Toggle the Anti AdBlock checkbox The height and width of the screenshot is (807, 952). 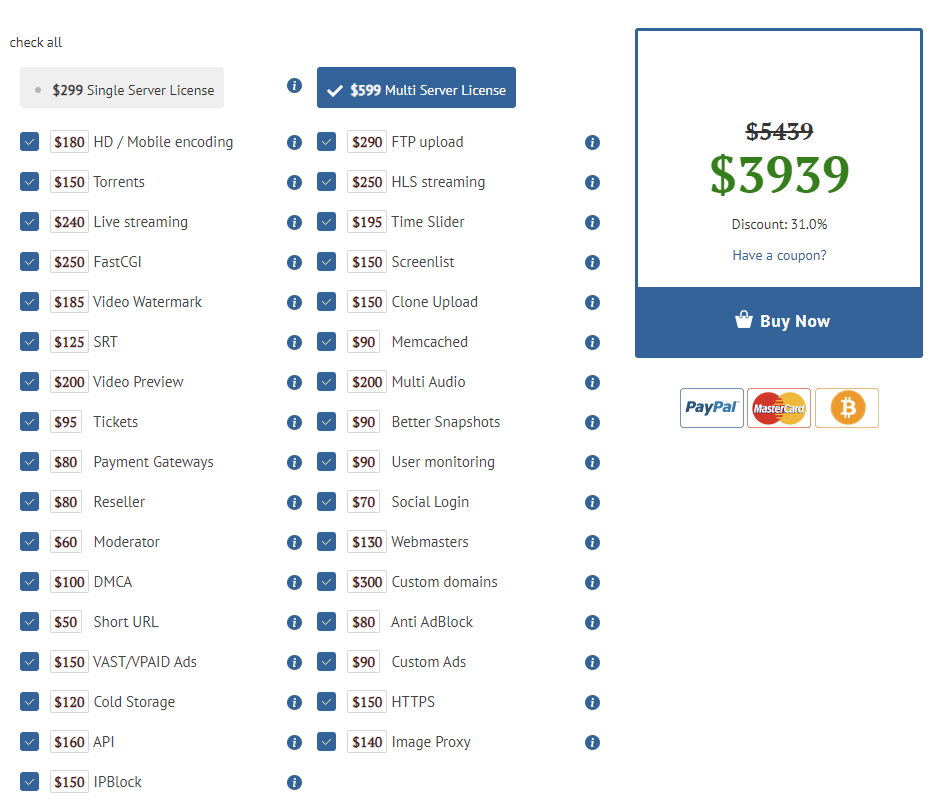(327, 622)
